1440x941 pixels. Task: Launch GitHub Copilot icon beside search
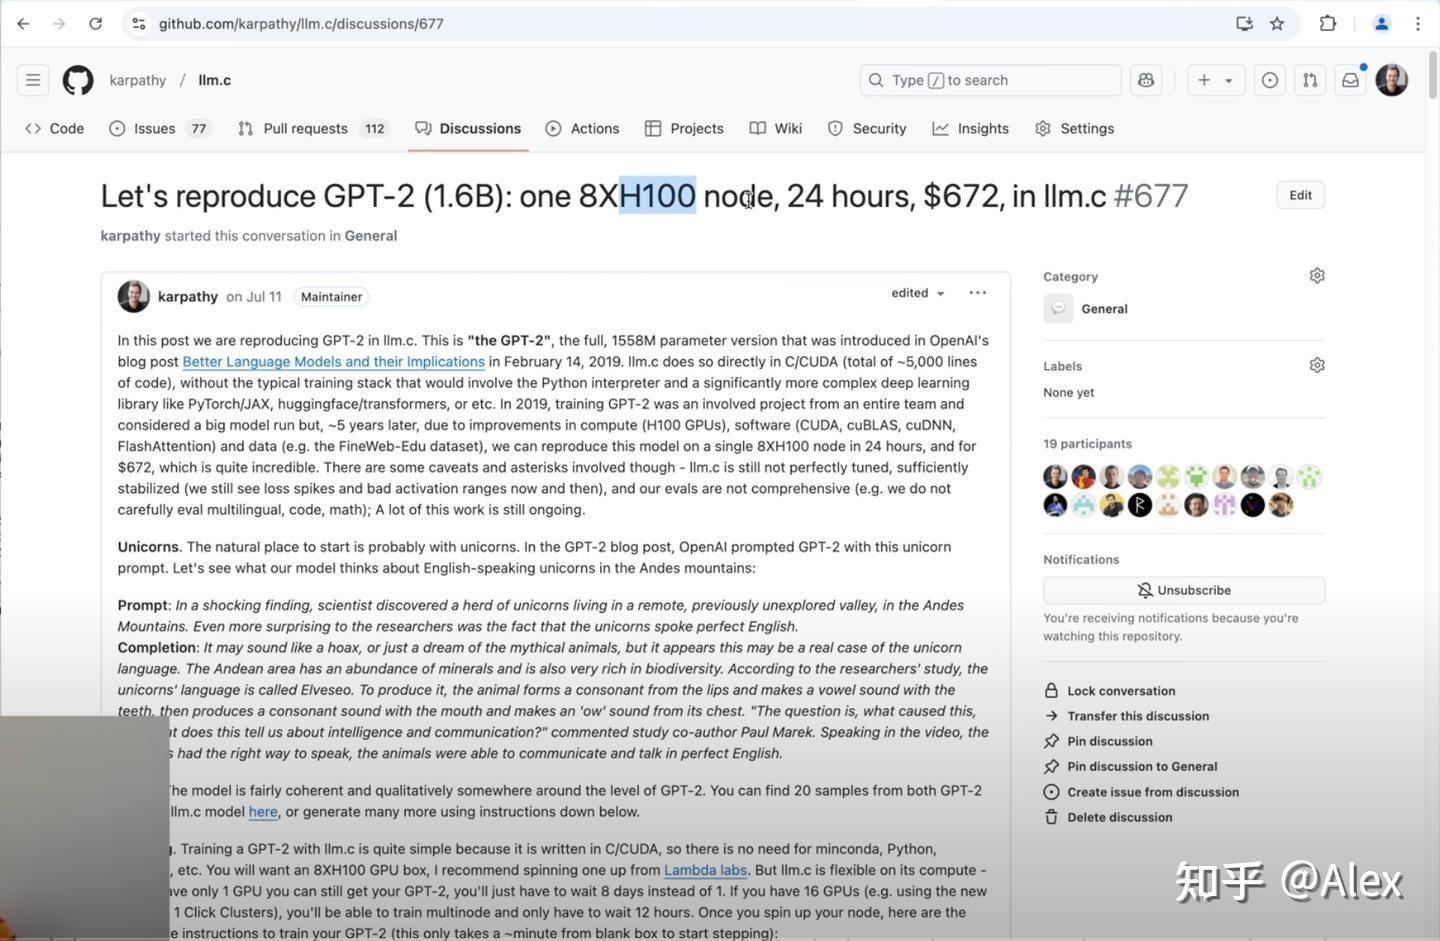tap(1145, 79)
